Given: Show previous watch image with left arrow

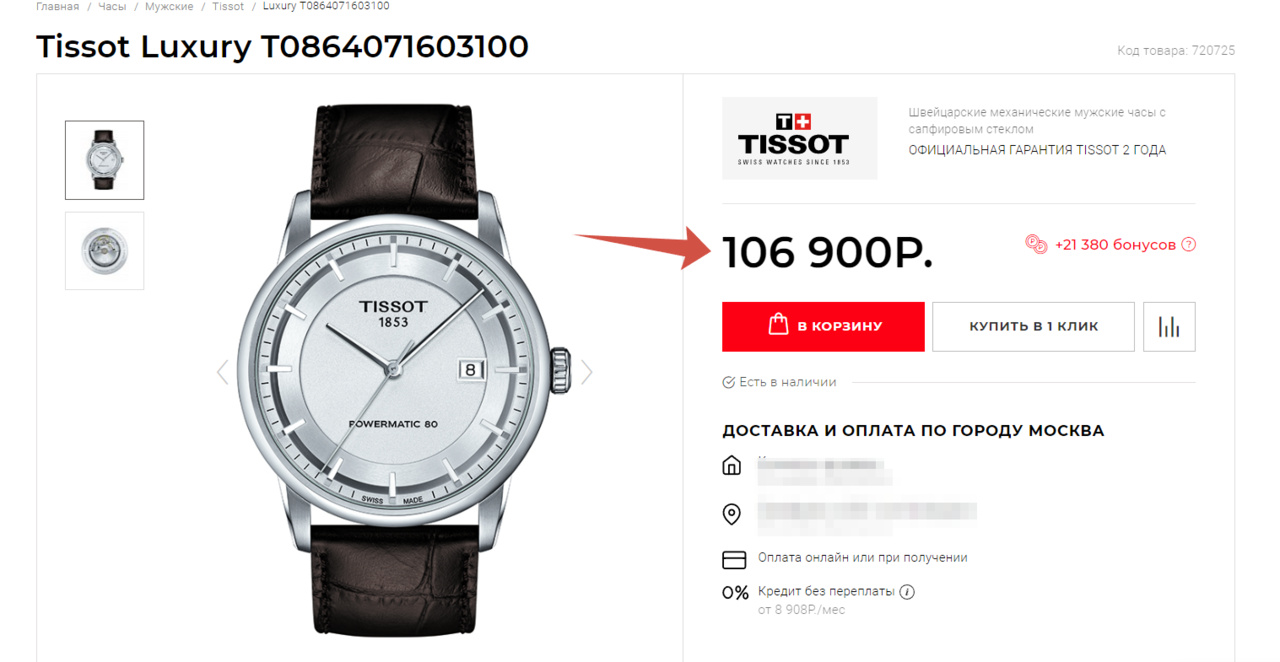Looking at the screenshot, I should tap(222, 372).
